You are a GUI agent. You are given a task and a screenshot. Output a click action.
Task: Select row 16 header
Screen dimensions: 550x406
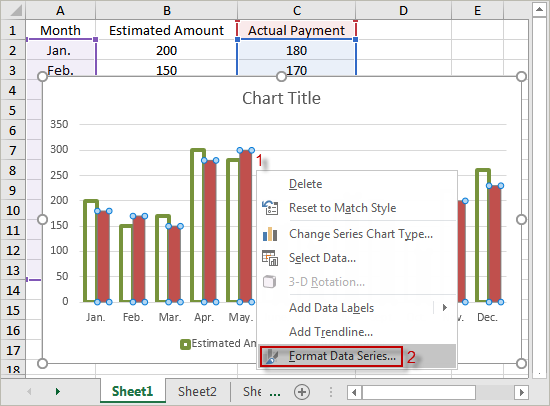[13, 330]
